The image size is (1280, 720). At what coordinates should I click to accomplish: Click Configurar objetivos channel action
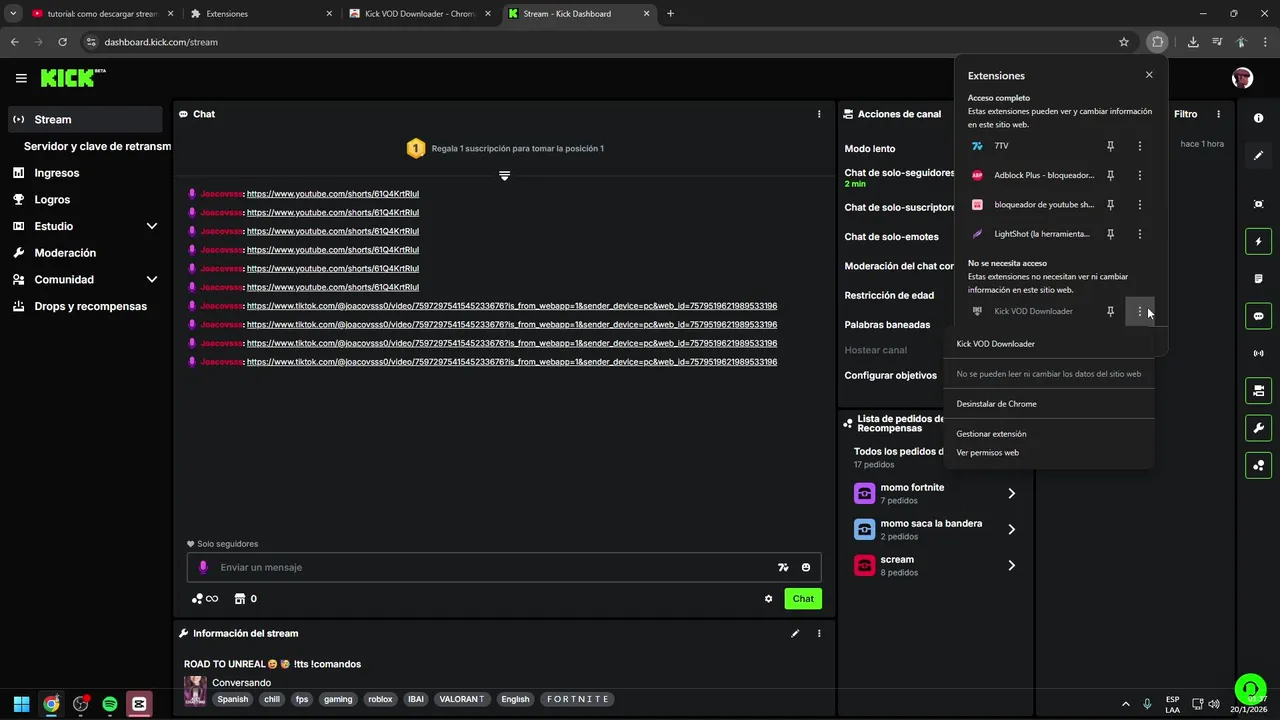click(890, 376)
